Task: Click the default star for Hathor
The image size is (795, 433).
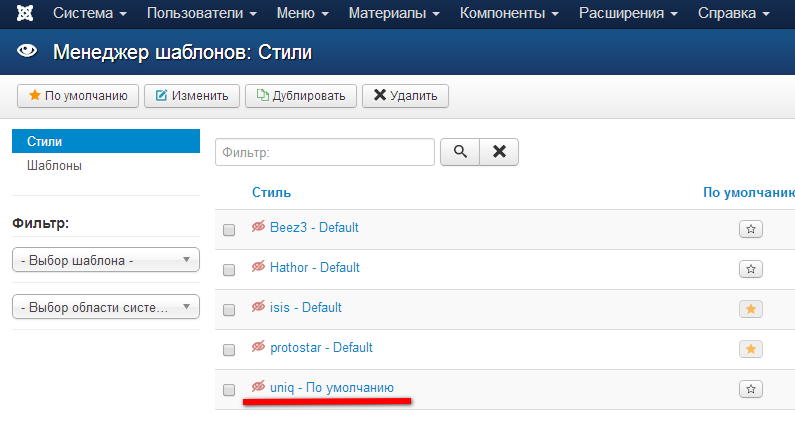Action: coord(751,269)
